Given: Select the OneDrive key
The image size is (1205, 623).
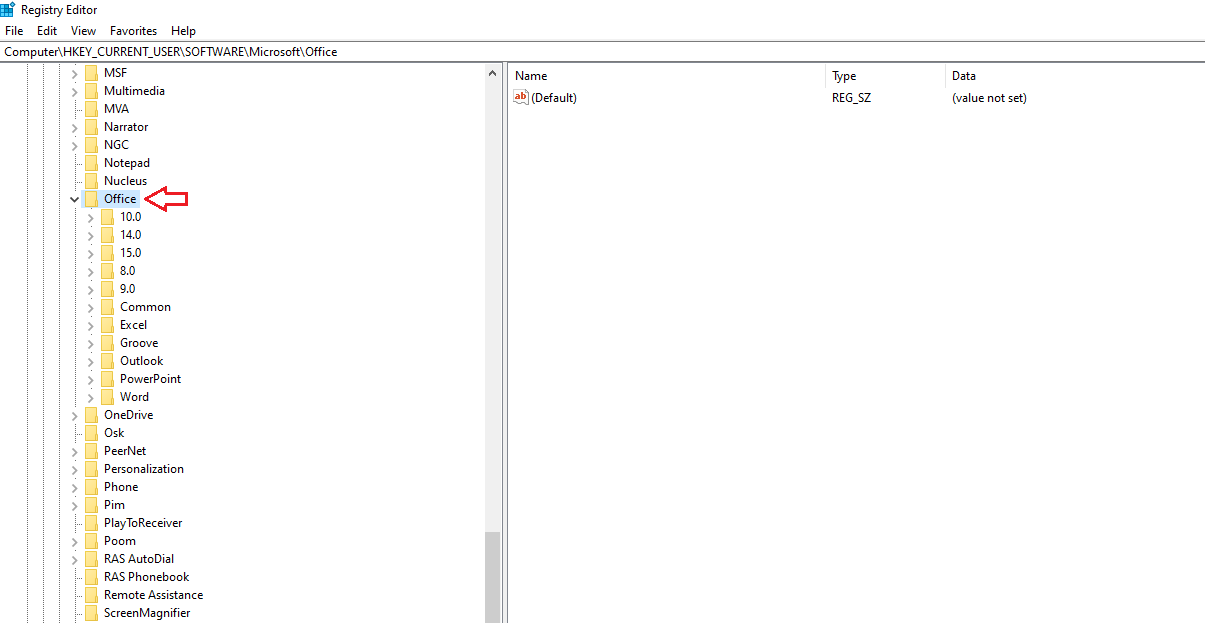Looking at the screenshot, I should pos(128,415).
